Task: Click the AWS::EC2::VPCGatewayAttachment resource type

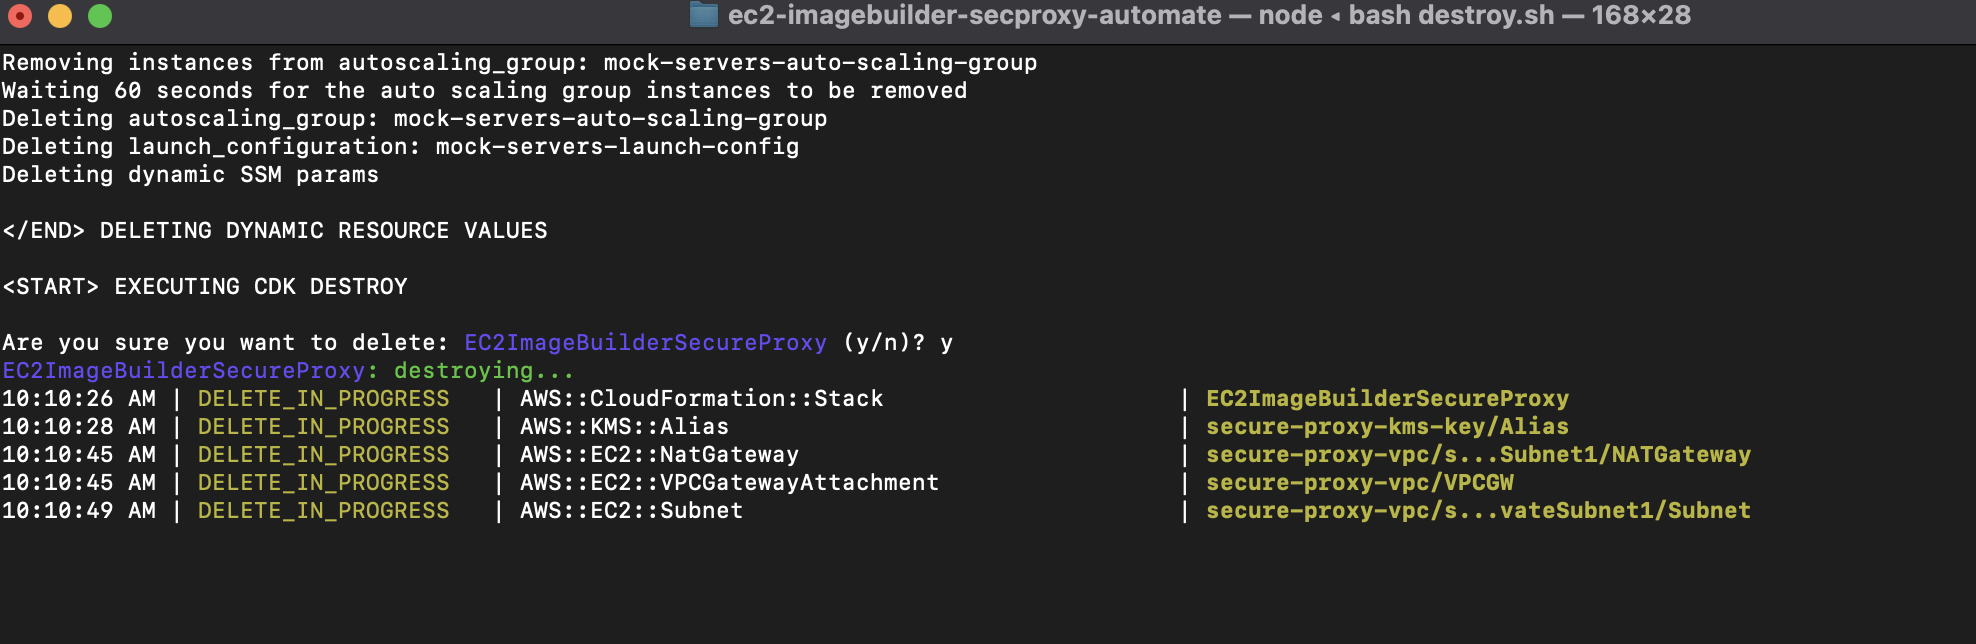Action: click(x=729, y=483)
